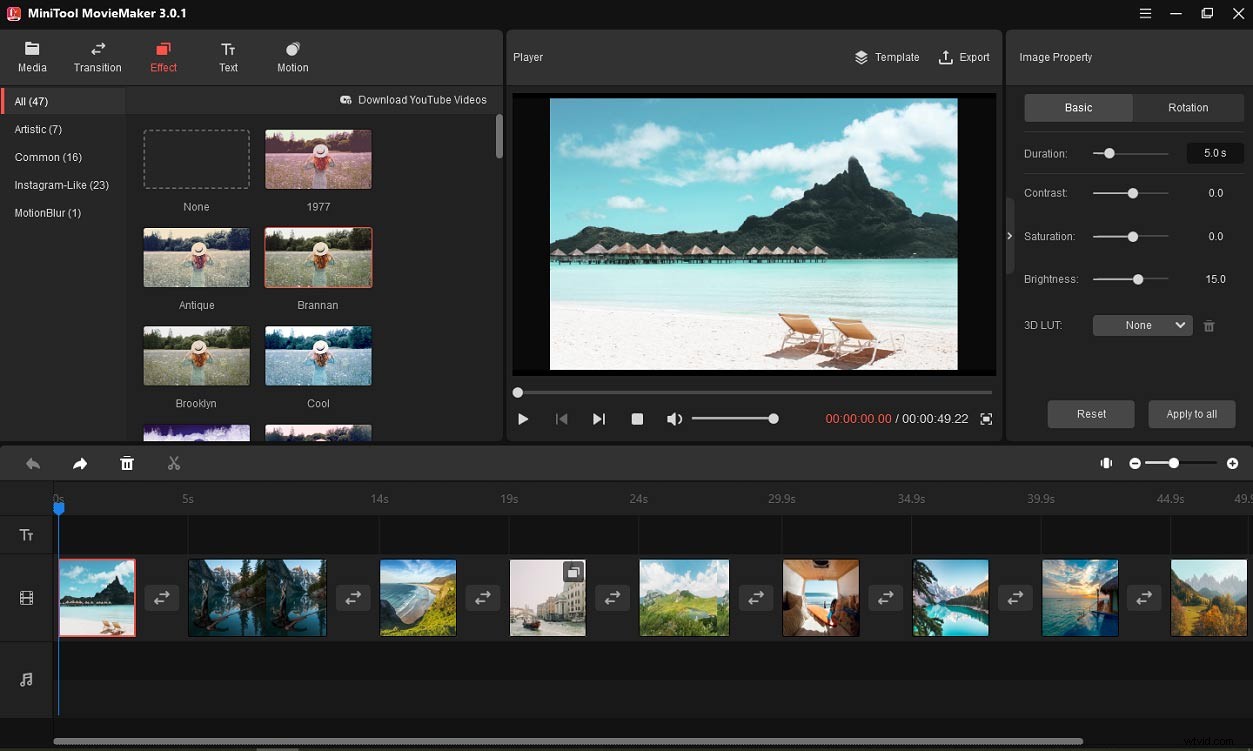The height and width of the screenshot is (751, 1253).
Task: Select the music track icon
Action: point(27,679)
